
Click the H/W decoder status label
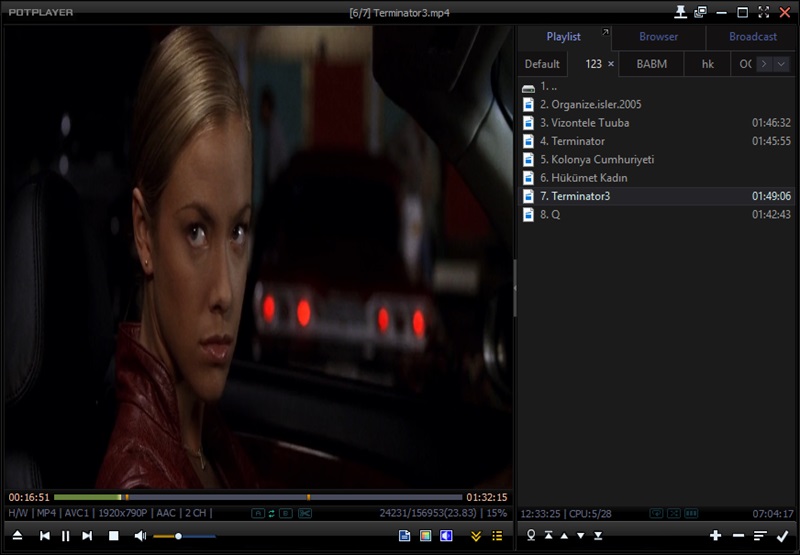[18, 513]
